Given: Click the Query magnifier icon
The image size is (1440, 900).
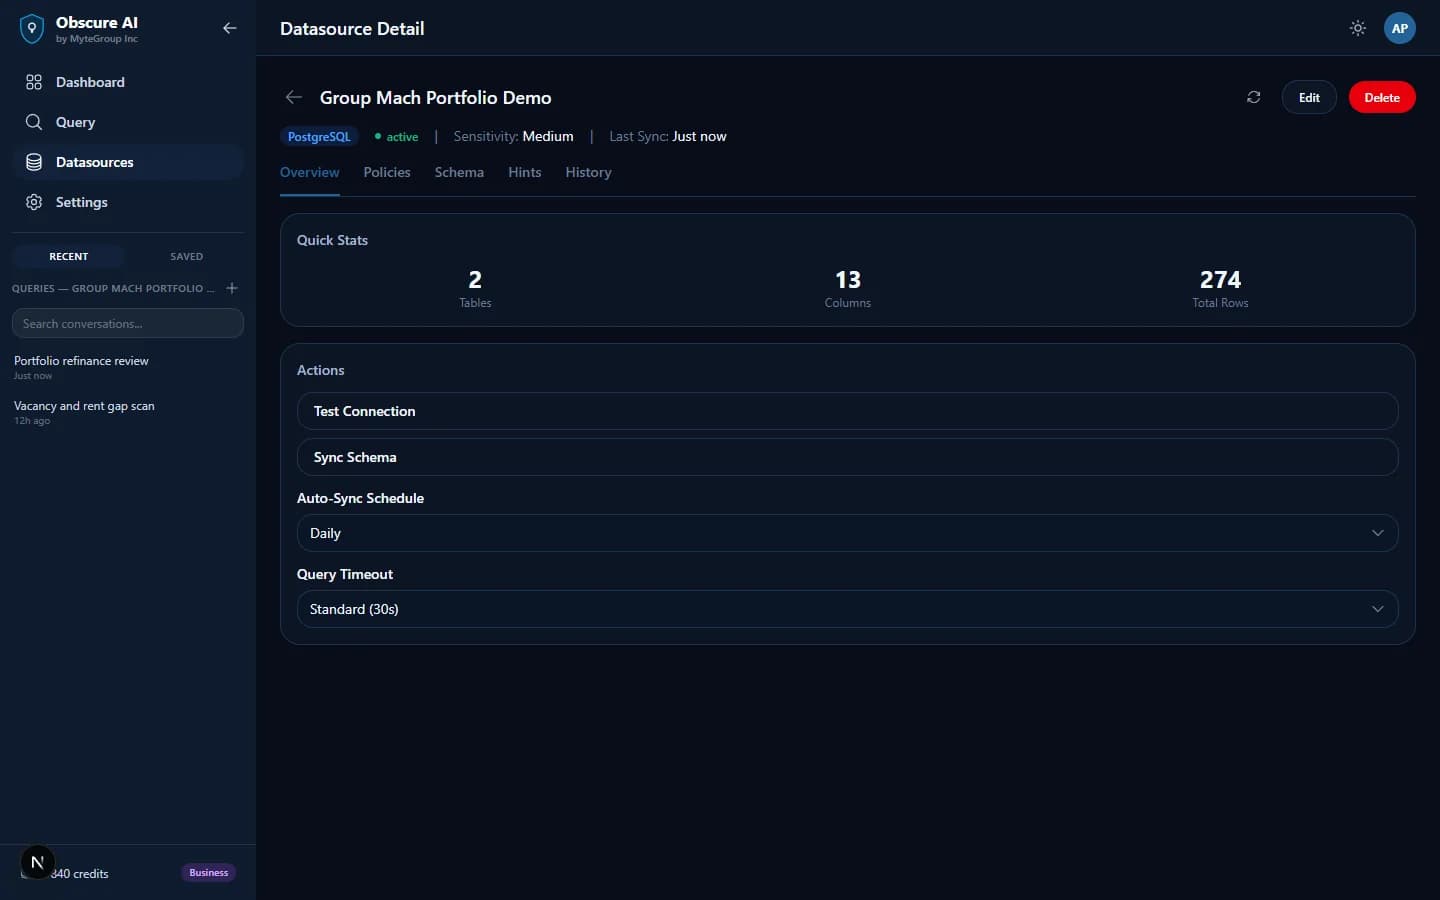Looking at the screenshot, I should pyautogui.click(x=34, y=122).
